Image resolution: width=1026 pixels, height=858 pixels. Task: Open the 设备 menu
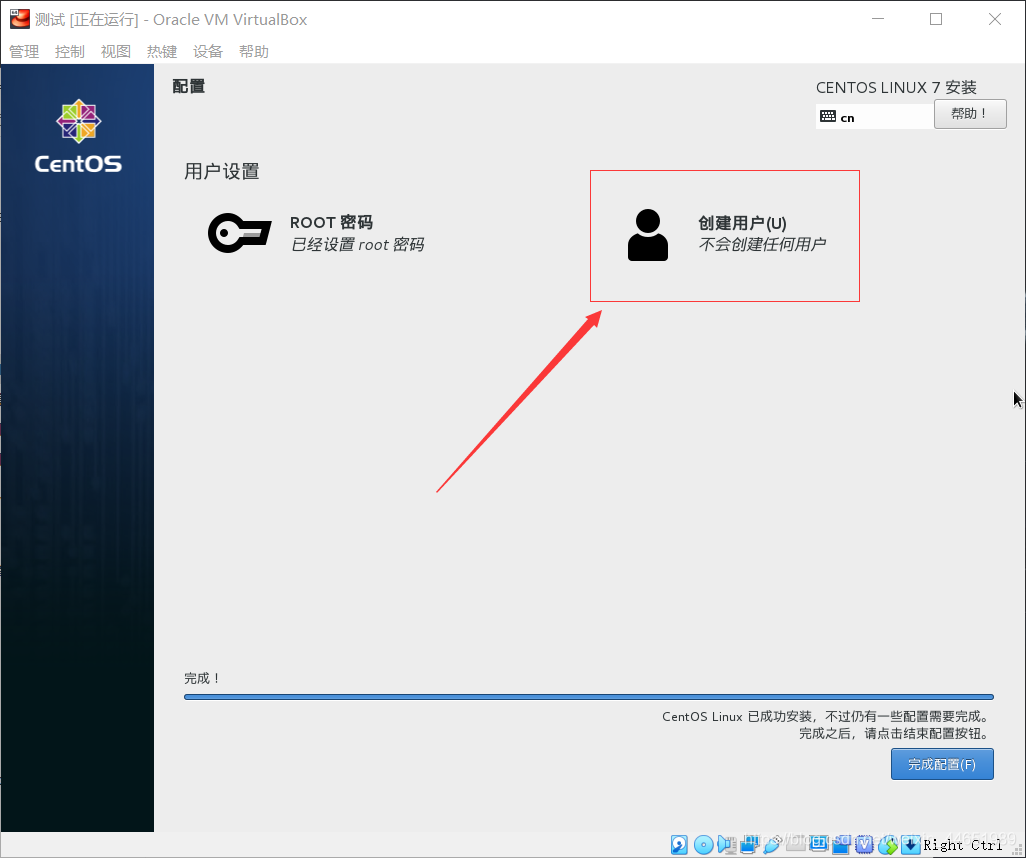208,52
